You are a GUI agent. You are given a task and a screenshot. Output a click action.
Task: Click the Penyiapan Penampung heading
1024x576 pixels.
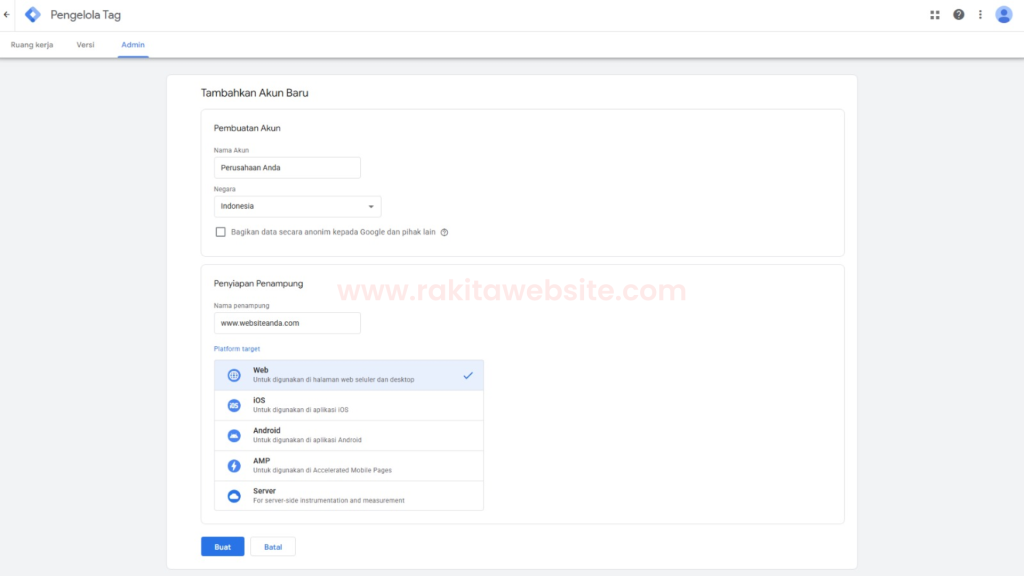coord(259,283)
